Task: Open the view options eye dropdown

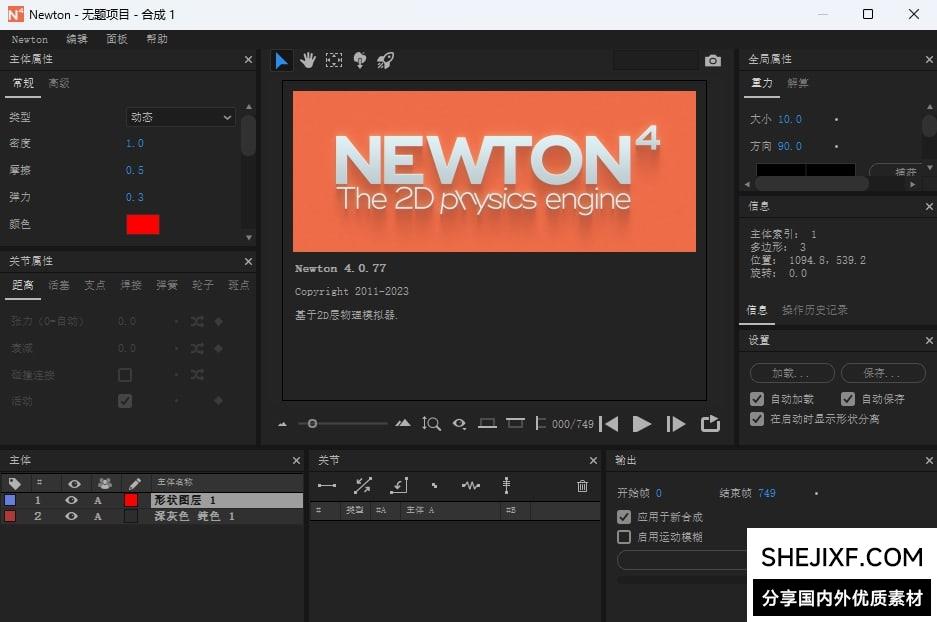Action: (459, 424)
